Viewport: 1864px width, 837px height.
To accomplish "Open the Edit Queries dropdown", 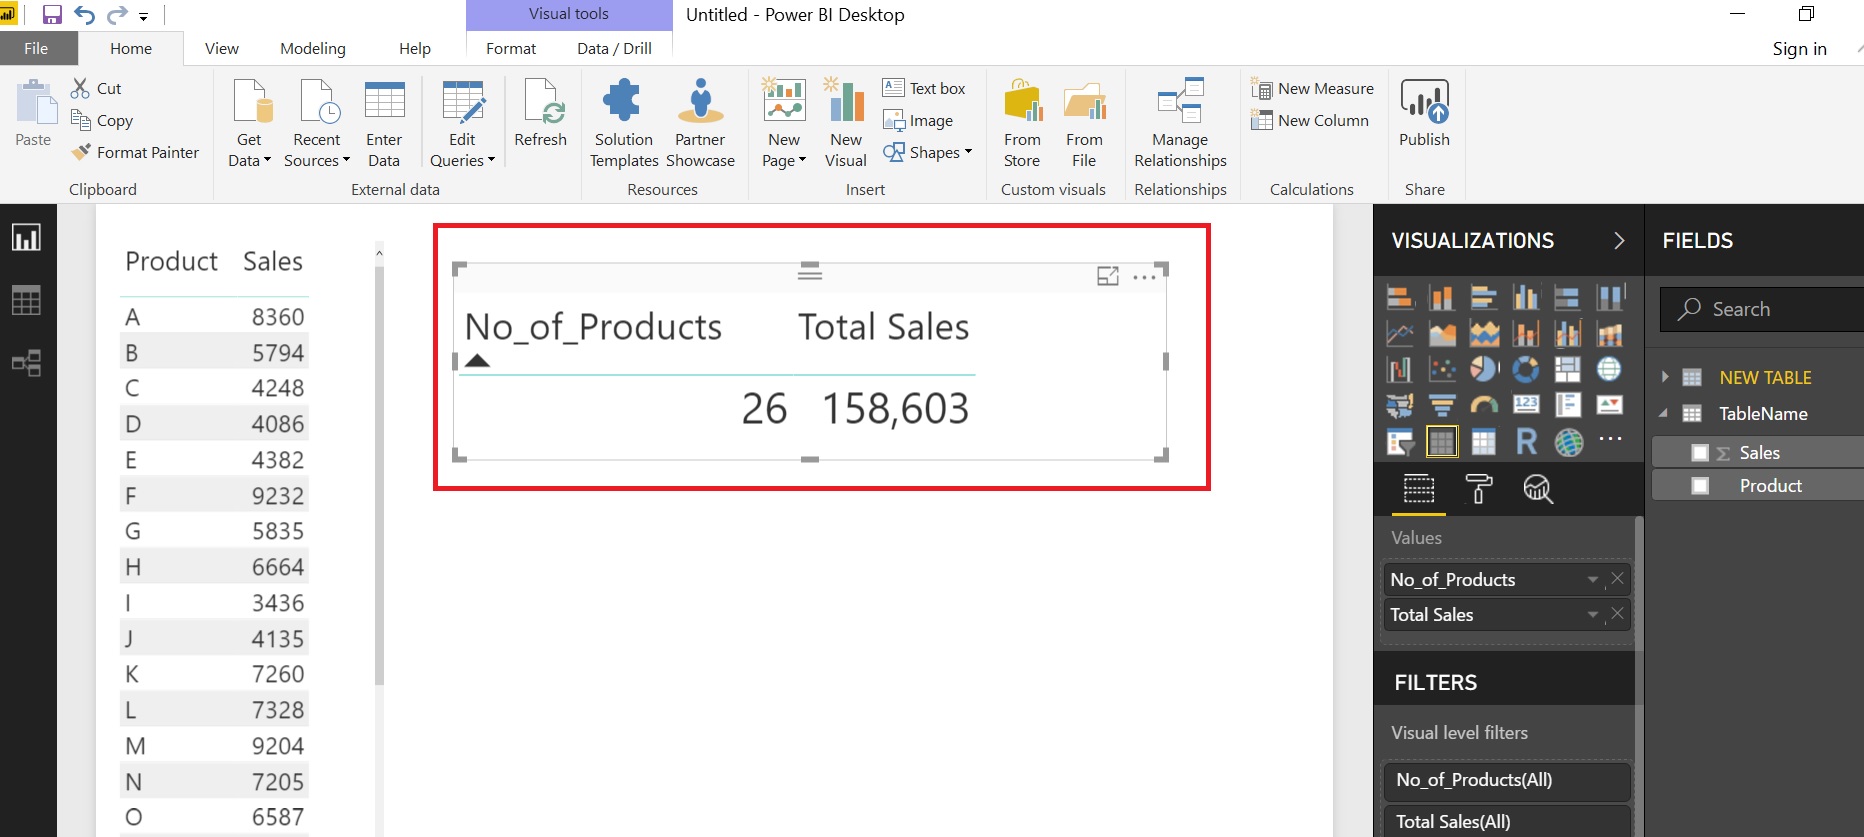I will click(x=462, y=122).
